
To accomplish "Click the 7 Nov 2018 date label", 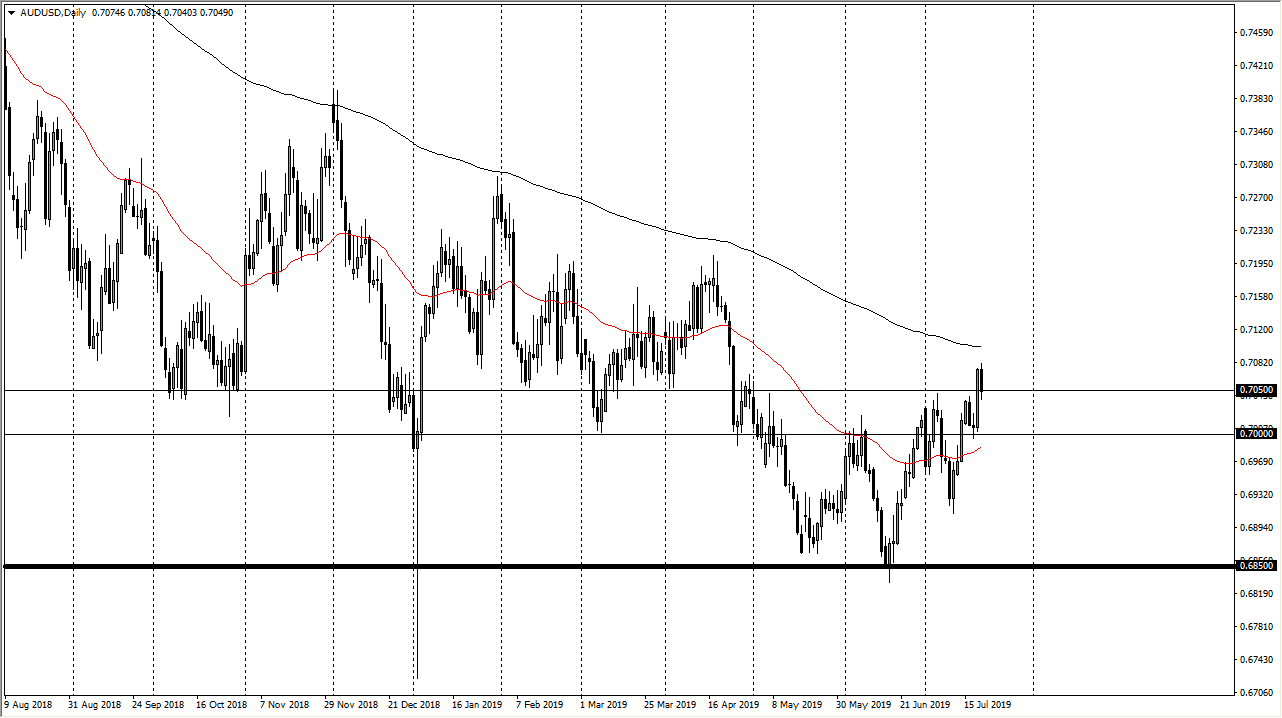I will 286,704.
